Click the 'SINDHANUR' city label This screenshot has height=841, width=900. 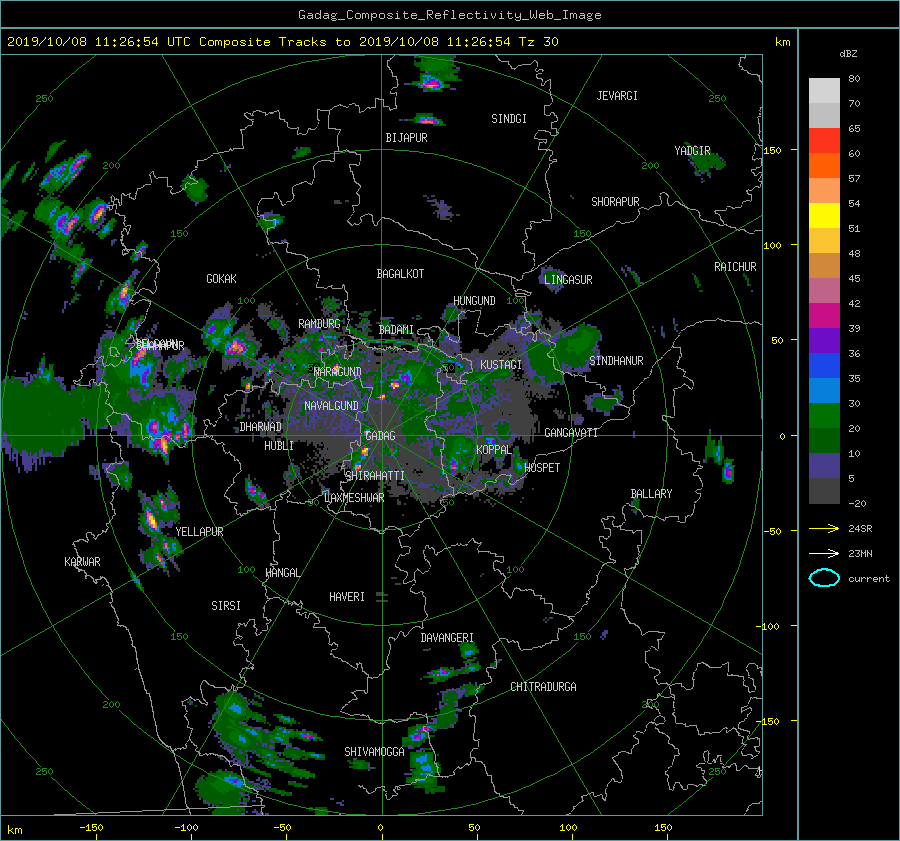[x=616, y=361]
